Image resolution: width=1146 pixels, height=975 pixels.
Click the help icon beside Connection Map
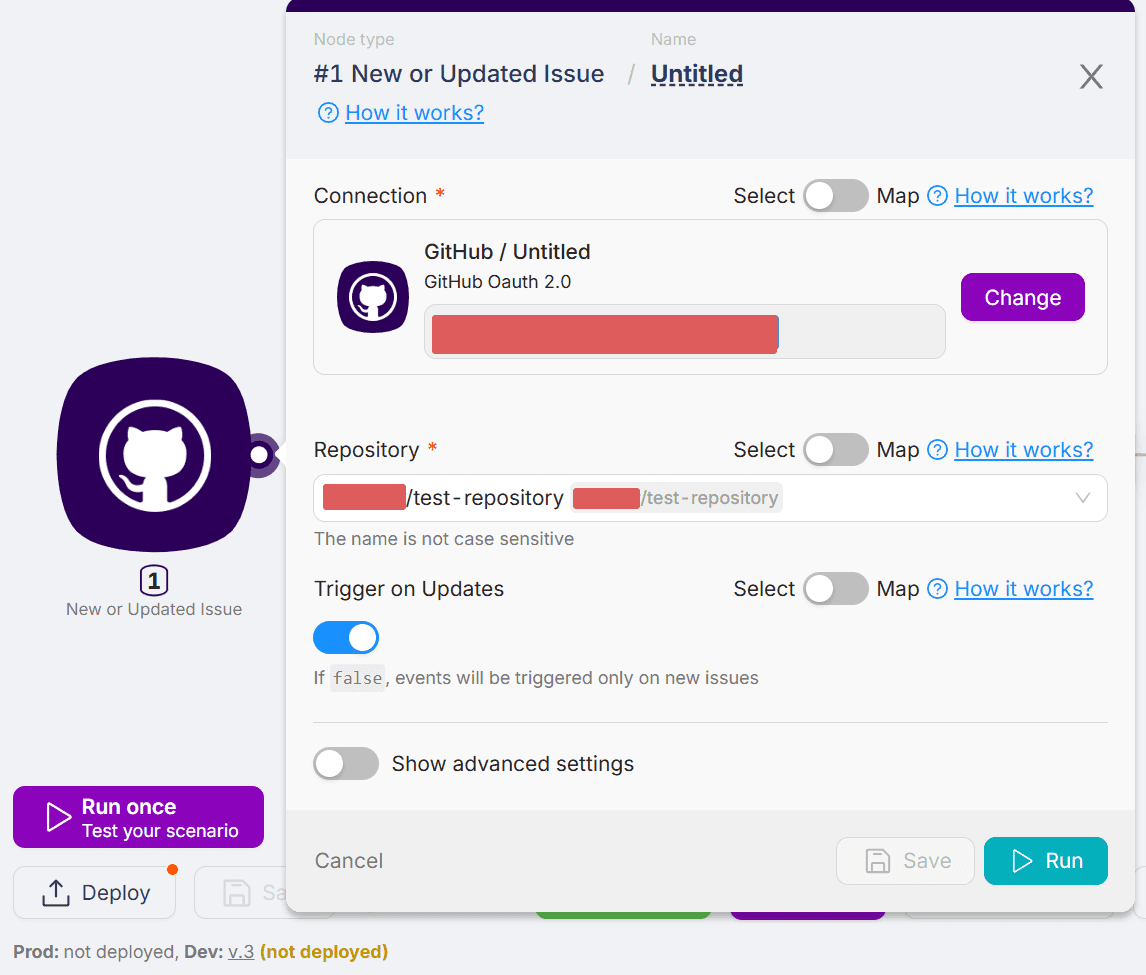937,196
